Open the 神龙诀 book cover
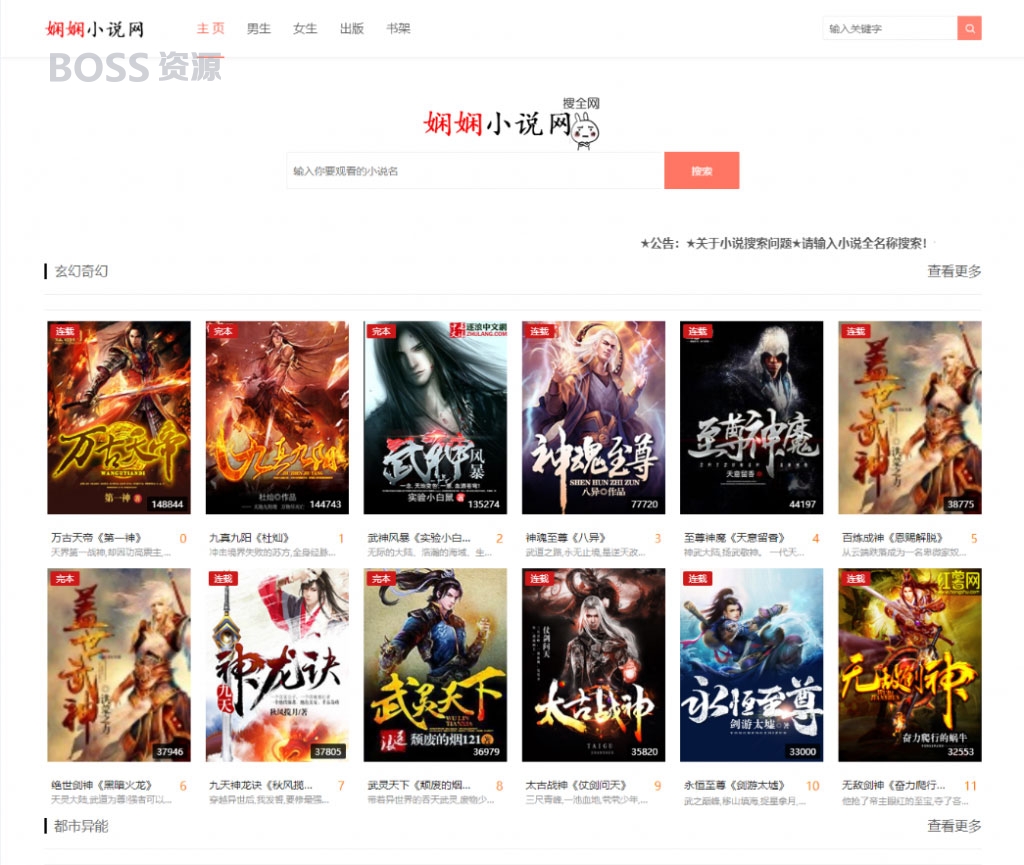The image size is (1024, 865). pyautogui.click(x=277, y=665)
